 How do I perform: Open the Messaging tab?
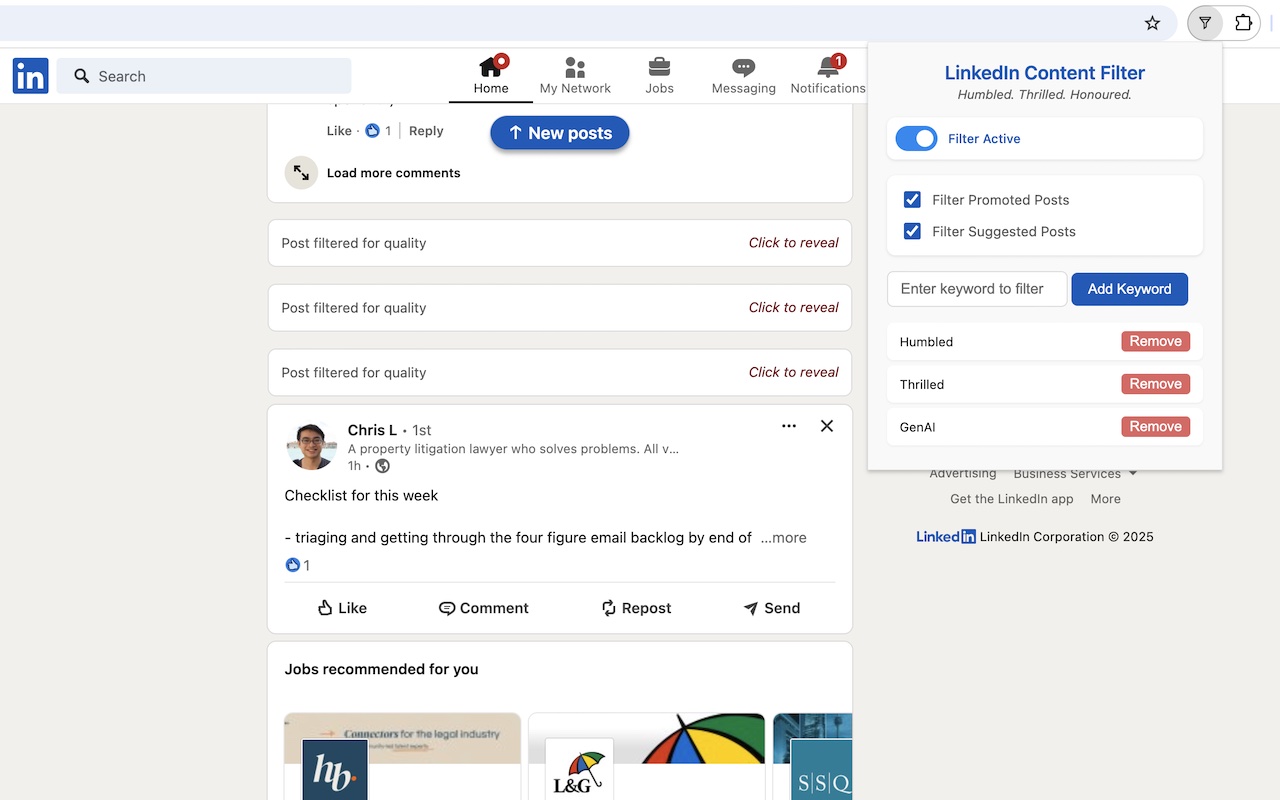click(x=743, y=76)
